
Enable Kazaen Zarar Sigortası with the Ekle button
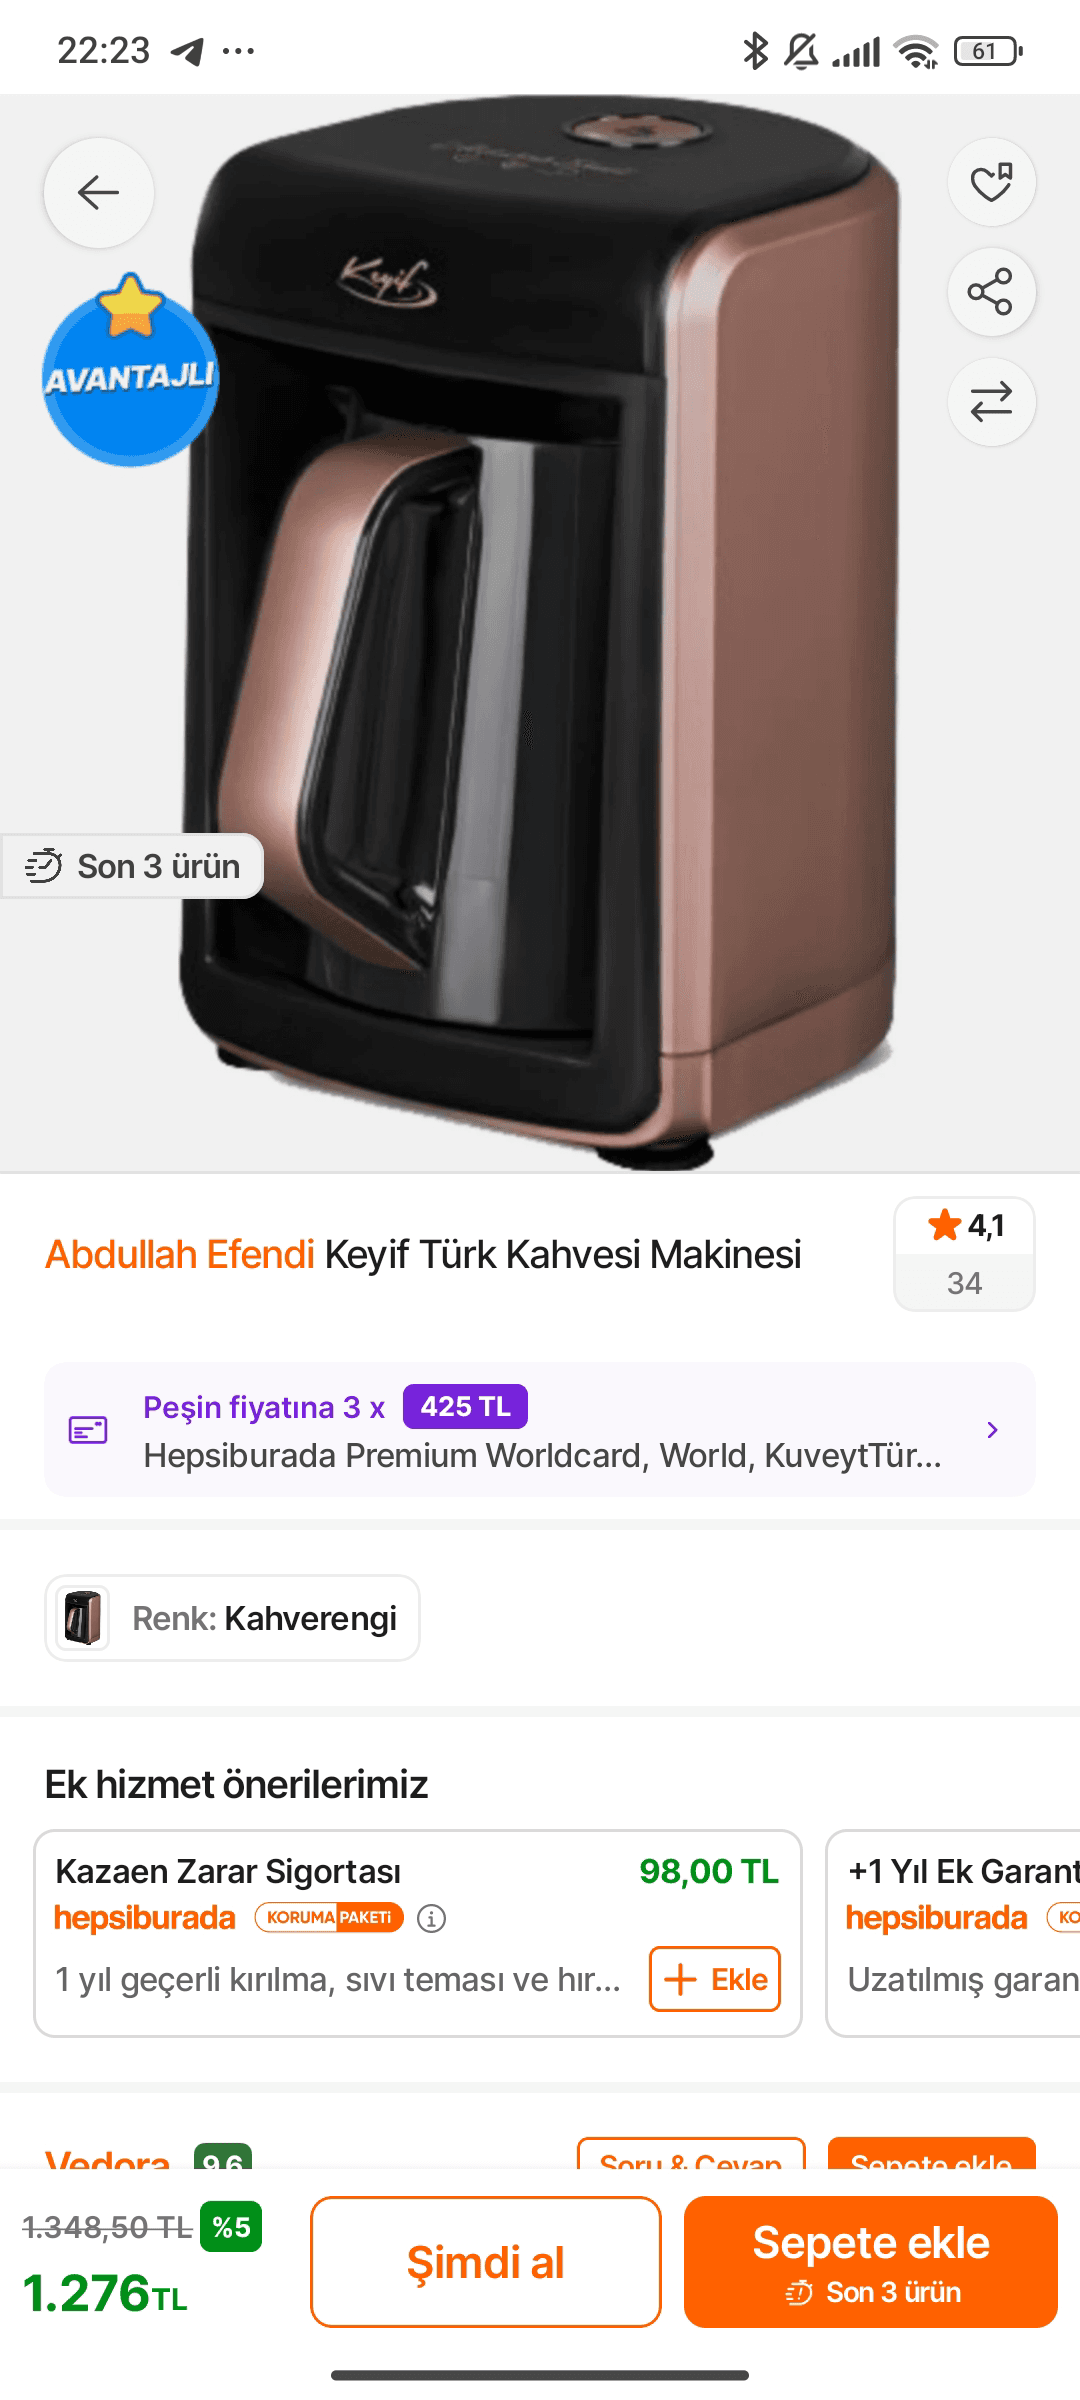714,1979
